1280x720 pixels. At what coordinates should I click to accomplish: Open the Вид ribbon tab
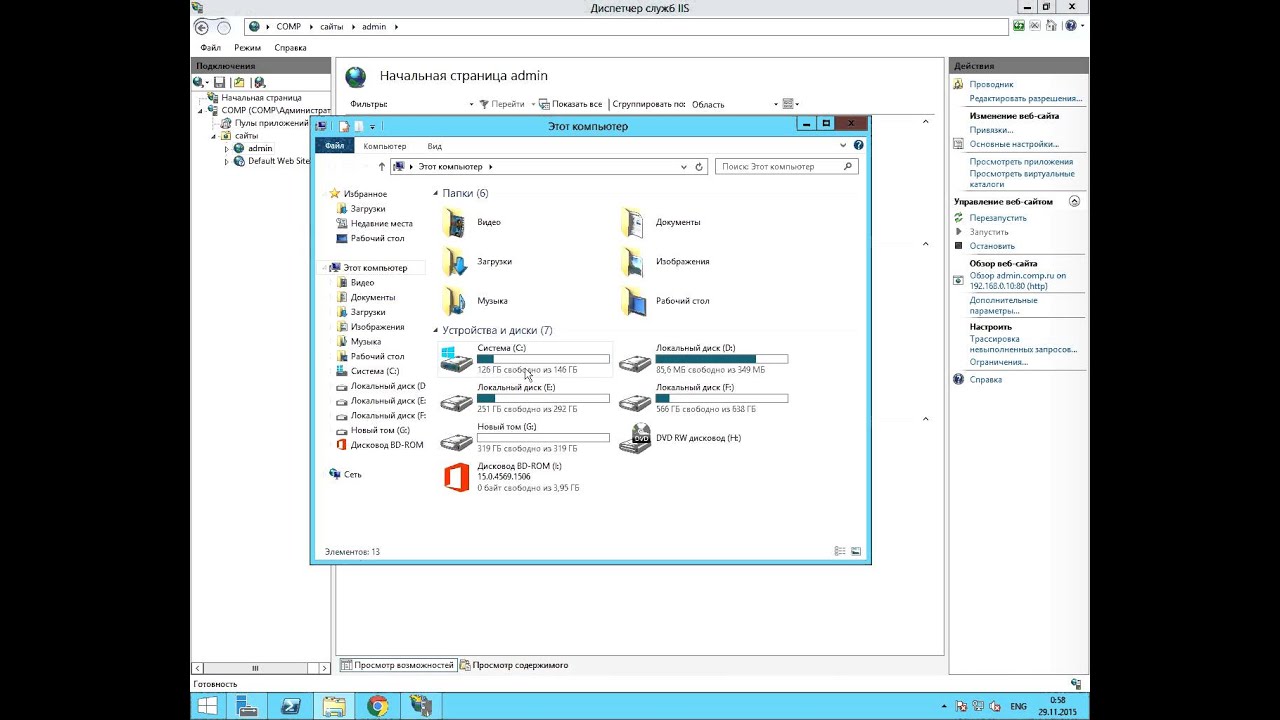(435, 146)
